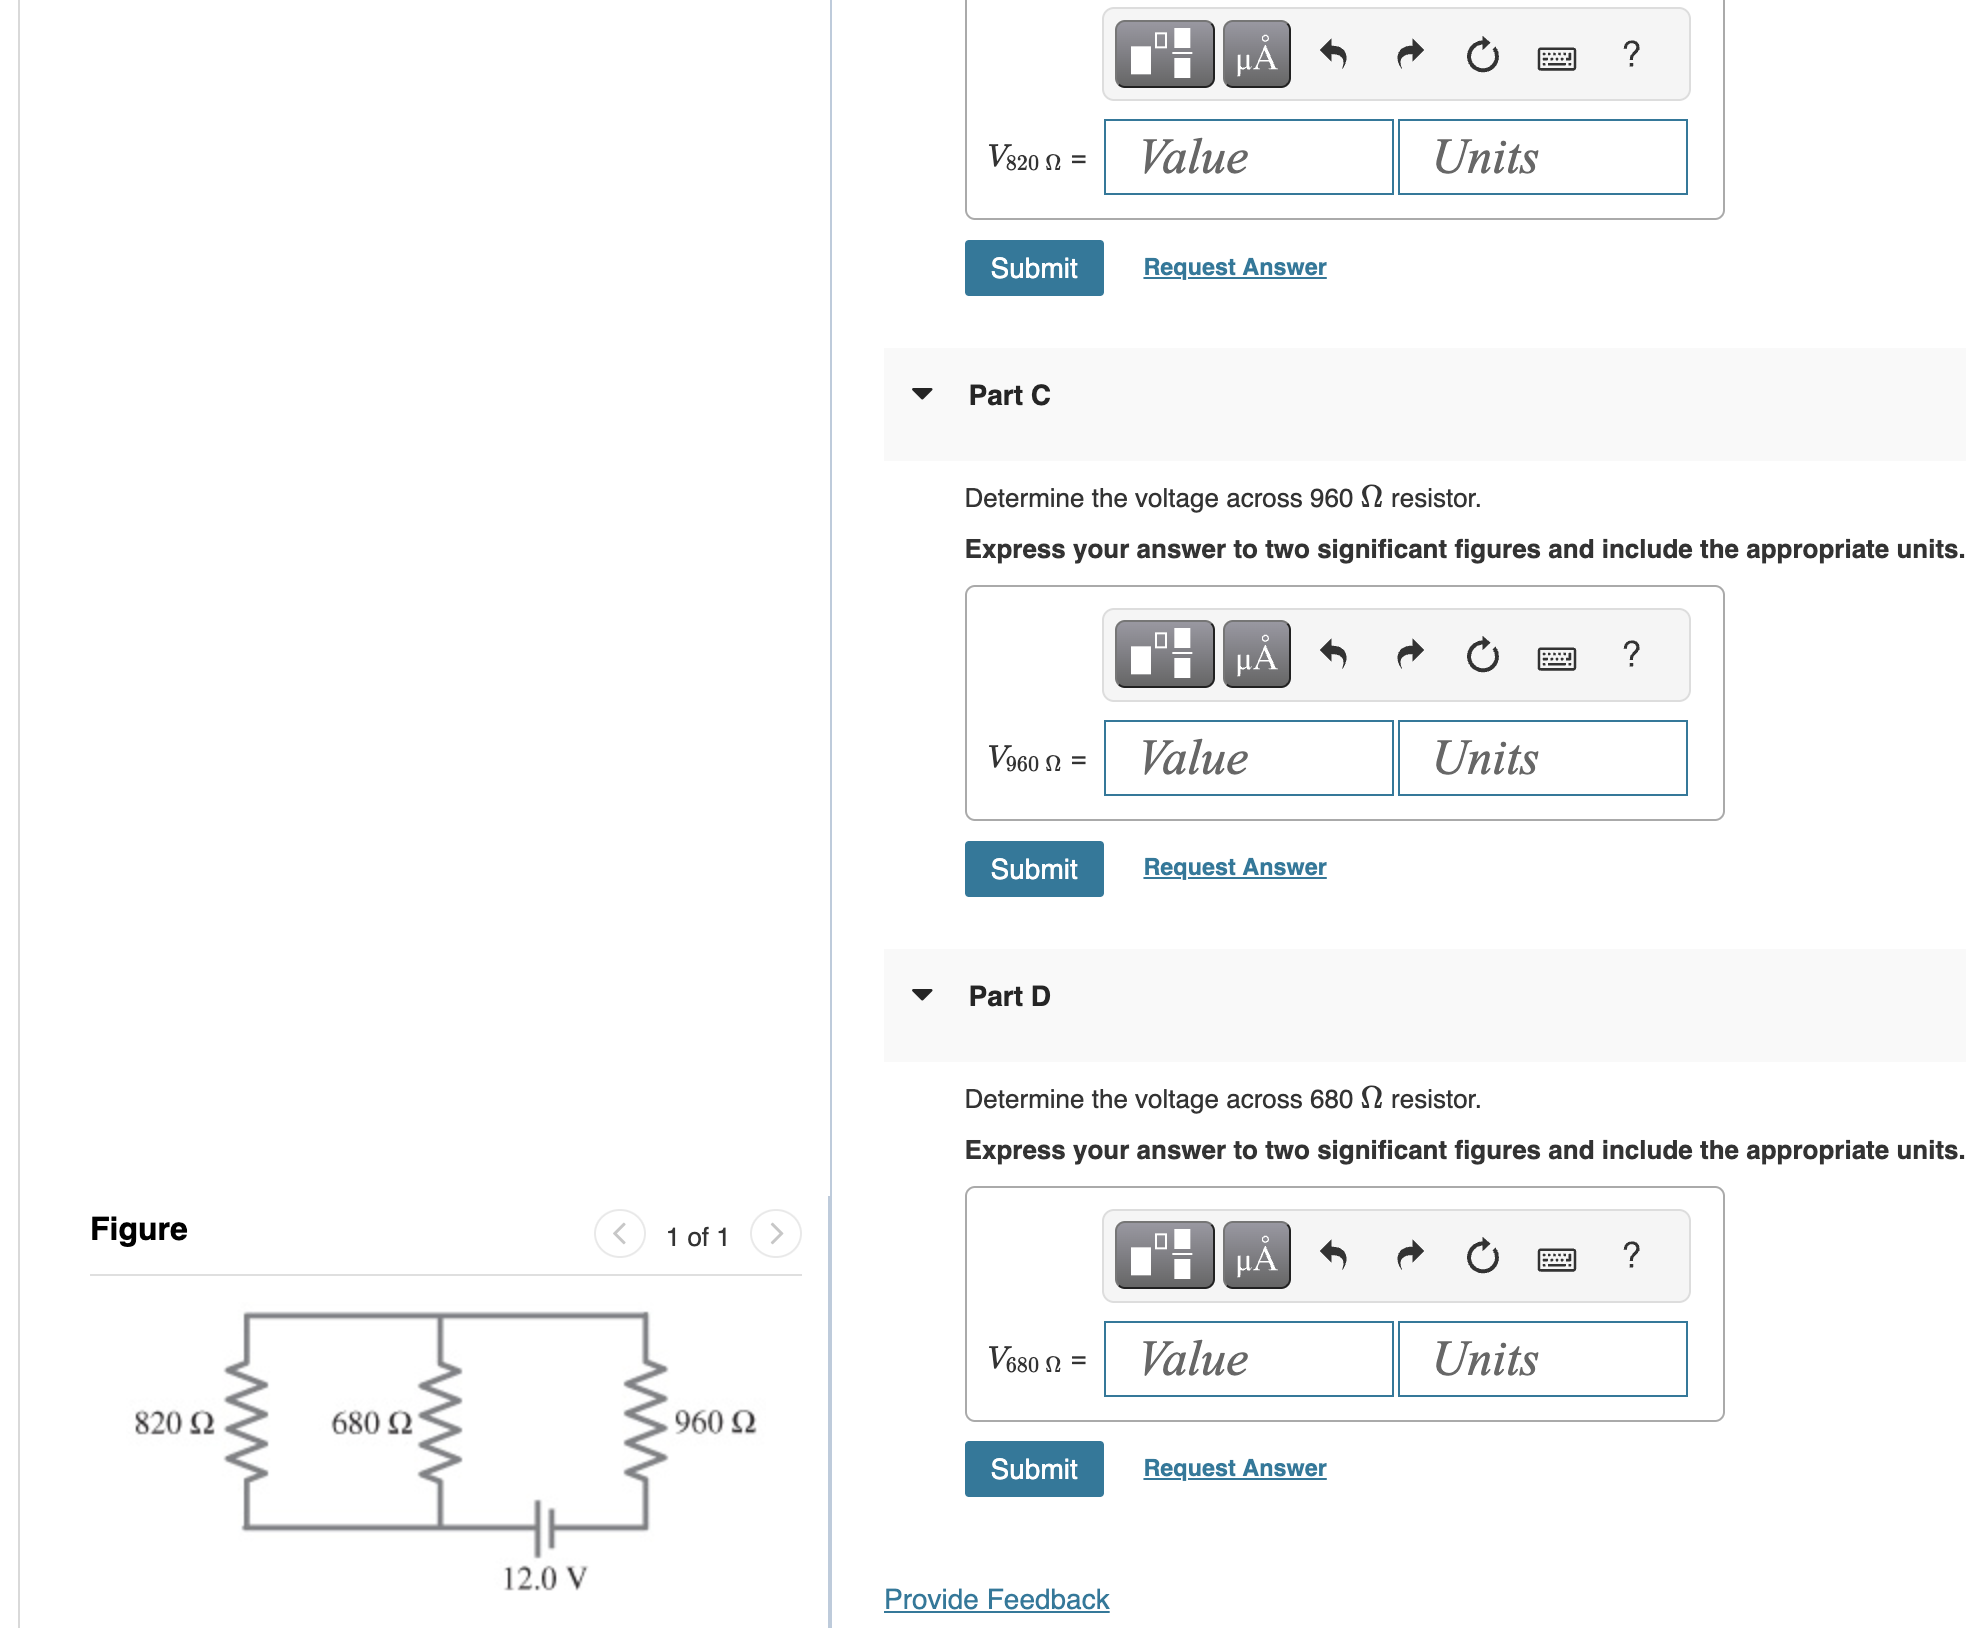Viewport: 1966px width, 1628px height.
Task: Submit the answer for V820
Action: click(1033, 267)
